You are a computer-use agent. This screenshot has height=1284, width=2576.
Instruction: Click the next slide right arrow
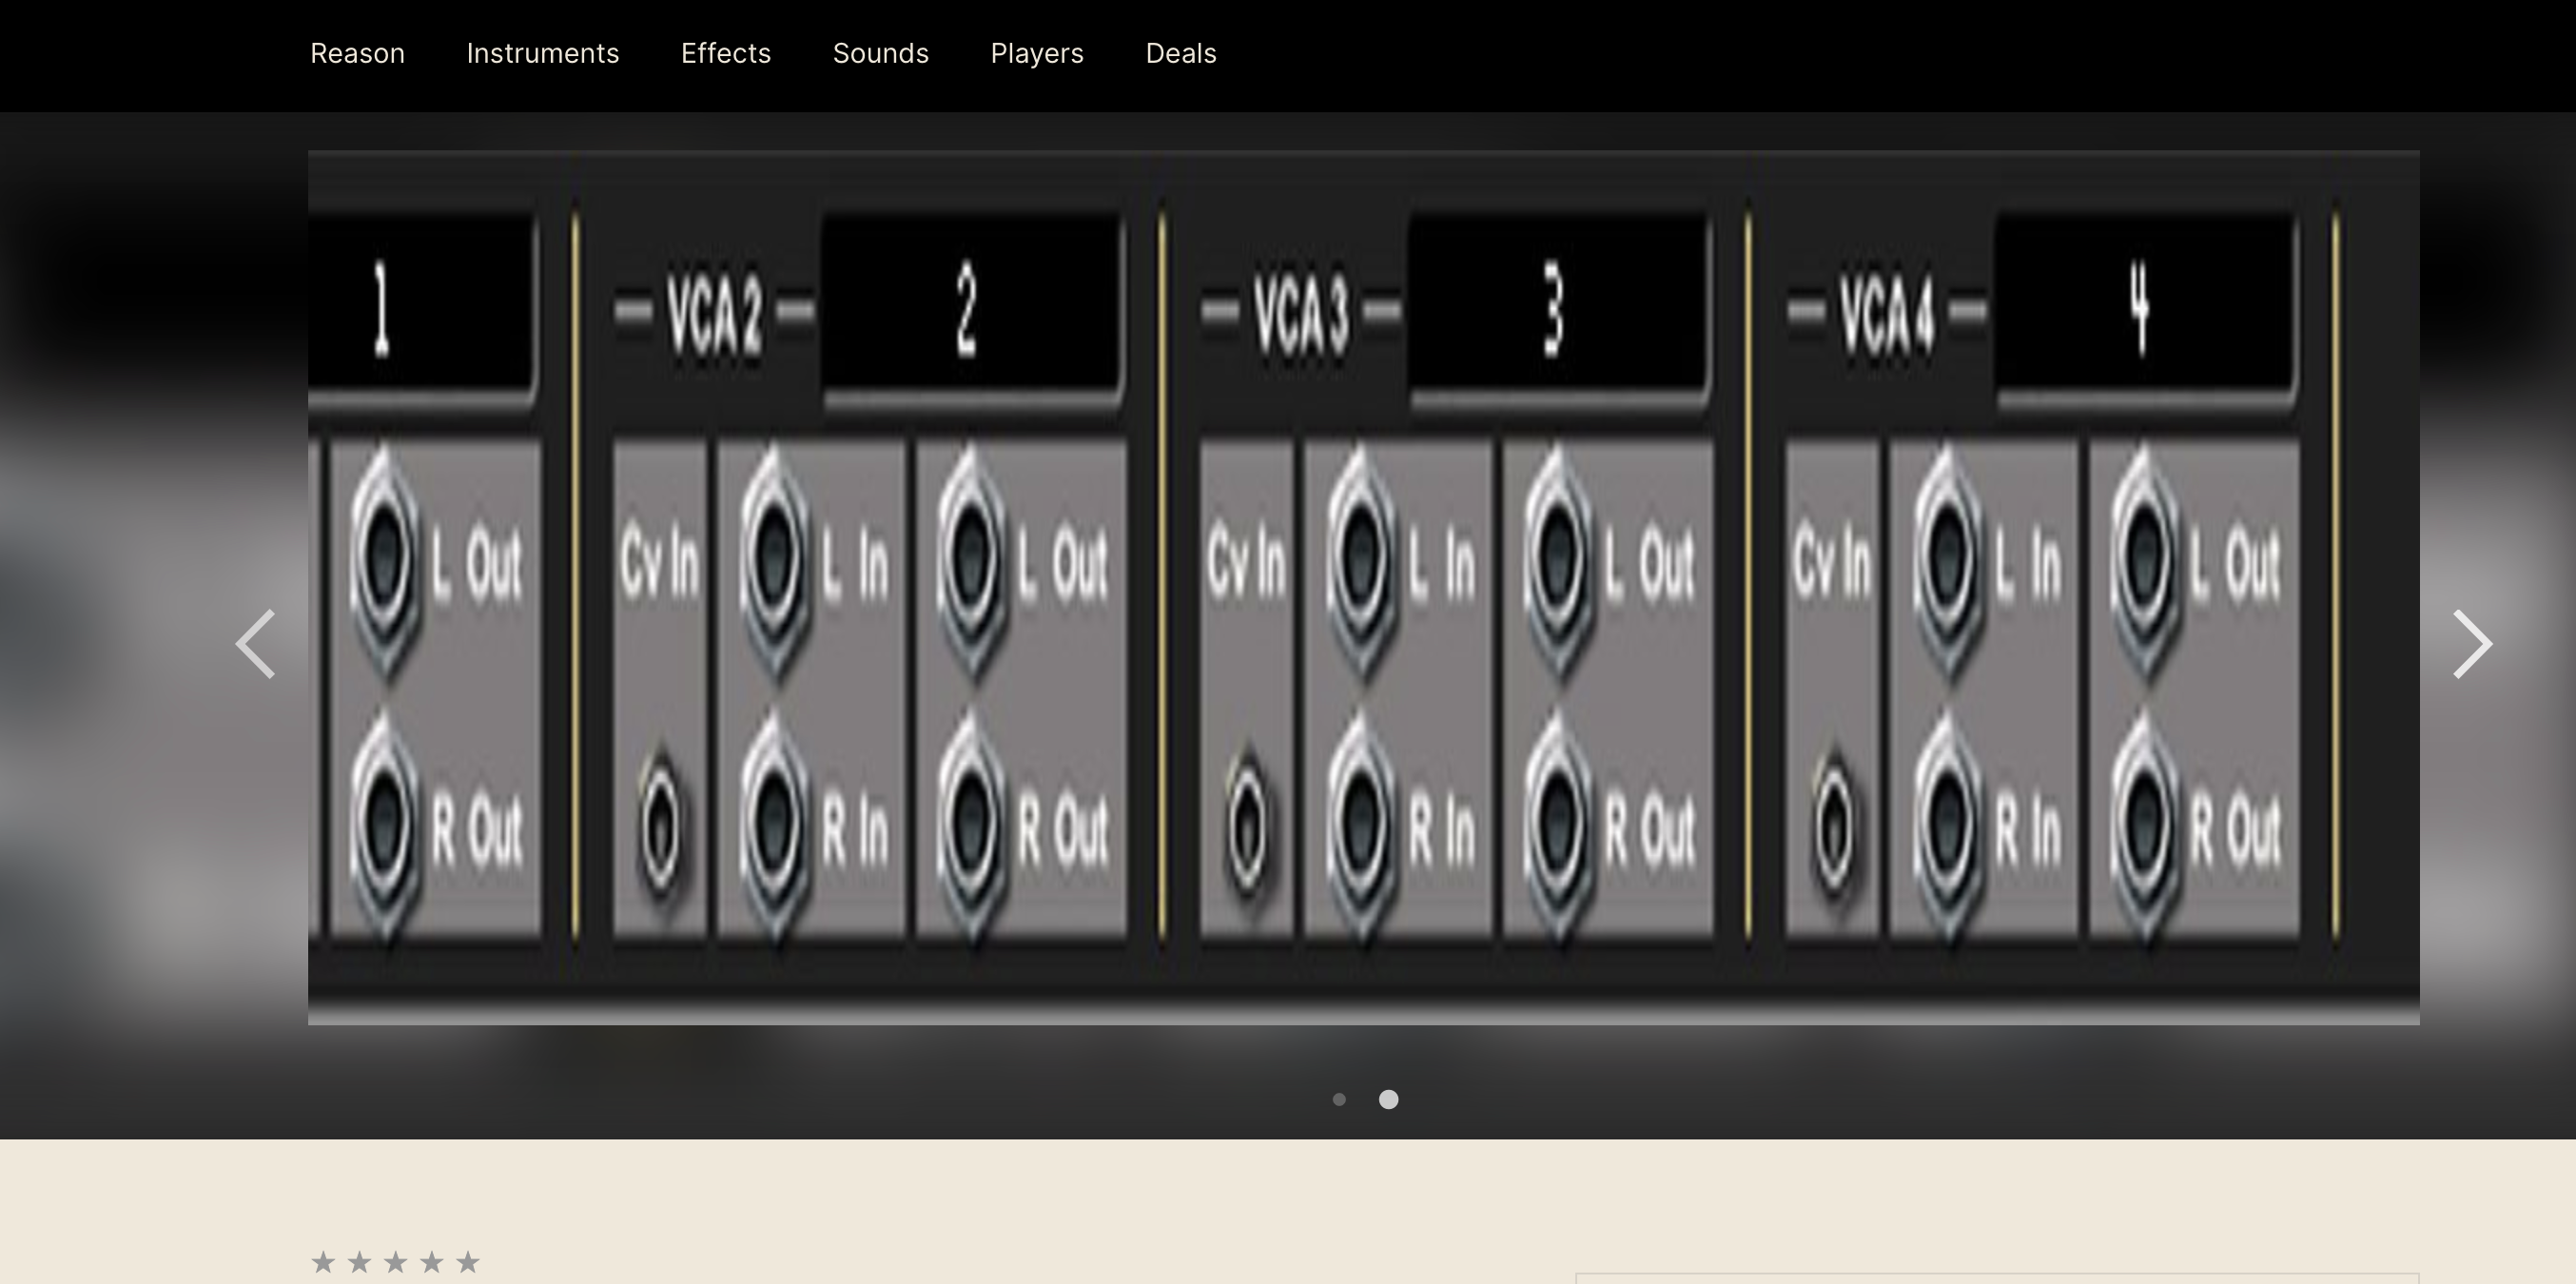(2471, 644)
